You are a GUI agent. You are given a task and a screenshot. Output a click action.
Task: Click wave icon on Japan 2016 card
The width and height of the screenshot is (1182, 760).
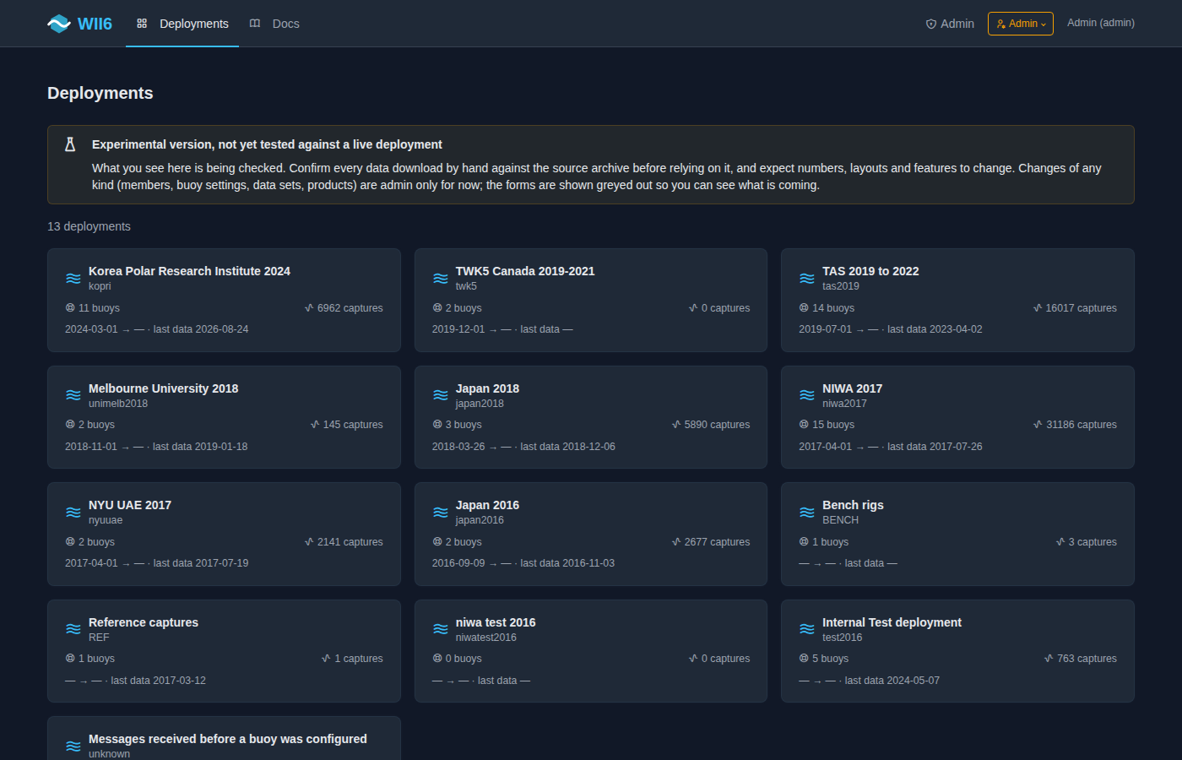[x=440, y=512]
